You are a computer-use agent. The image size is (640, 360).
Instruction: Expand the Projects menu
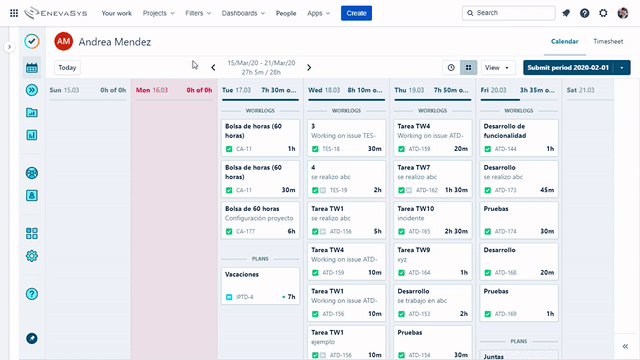[158, 13]
